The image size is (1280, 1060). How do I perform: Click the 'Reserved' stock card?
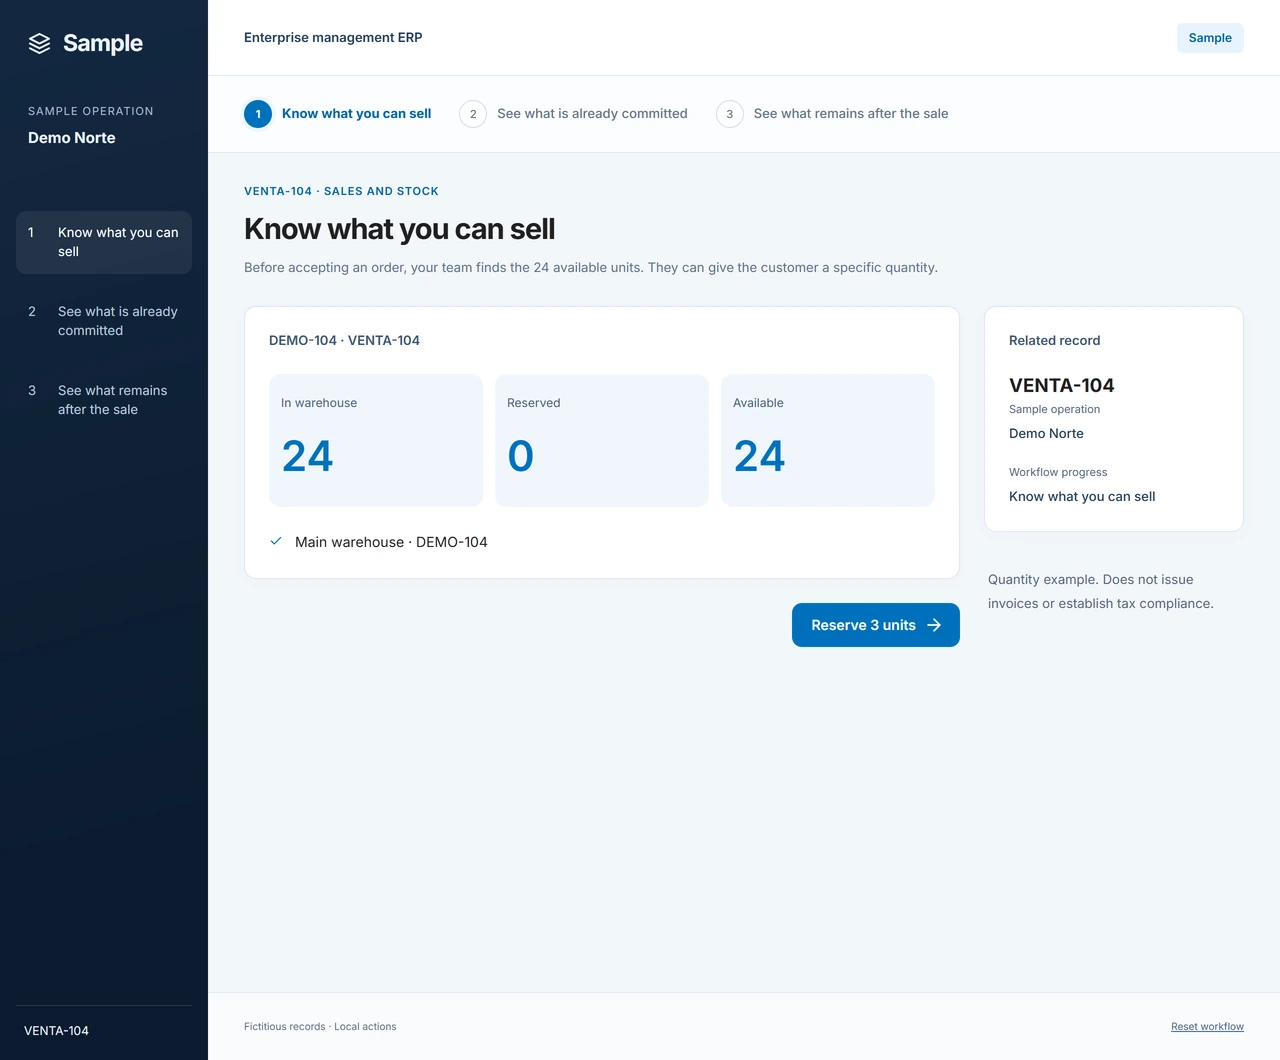602,440
